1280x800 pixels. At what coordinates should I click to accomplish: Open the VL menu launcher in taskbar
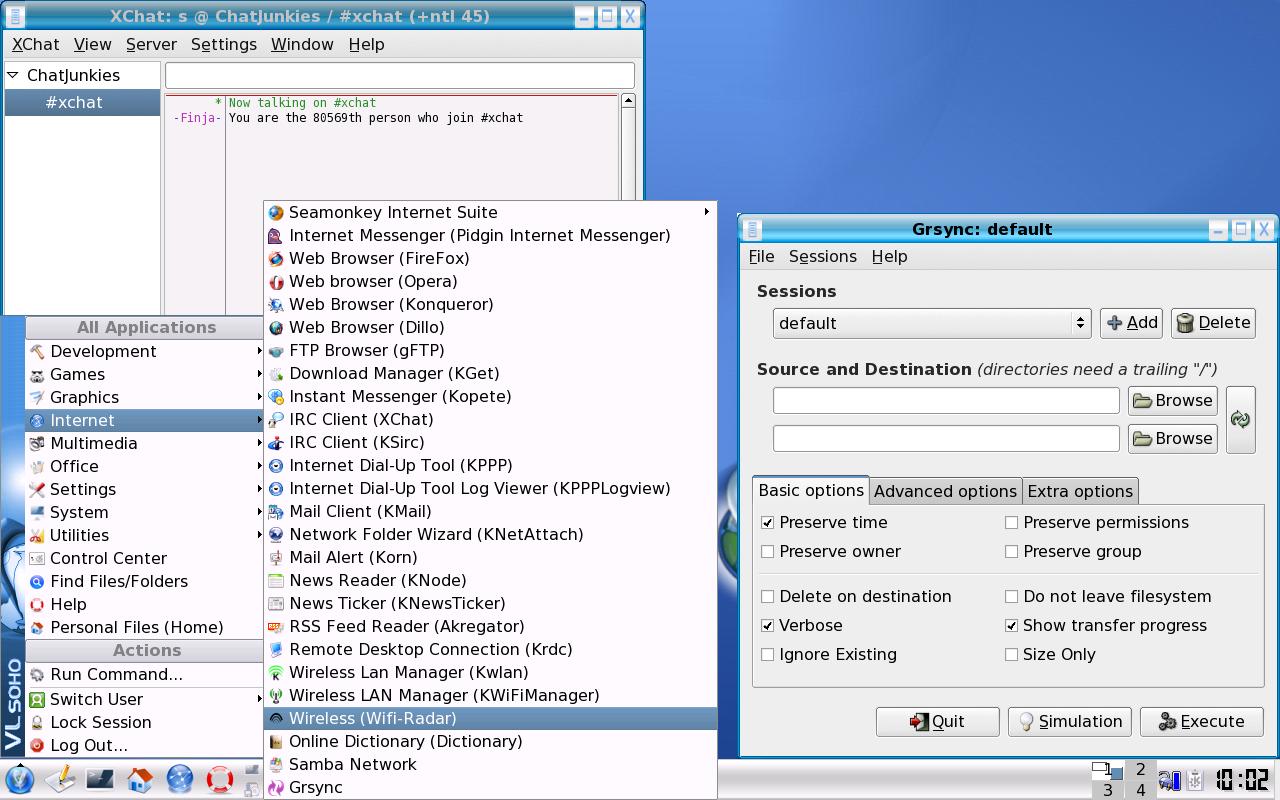point(20,778)
